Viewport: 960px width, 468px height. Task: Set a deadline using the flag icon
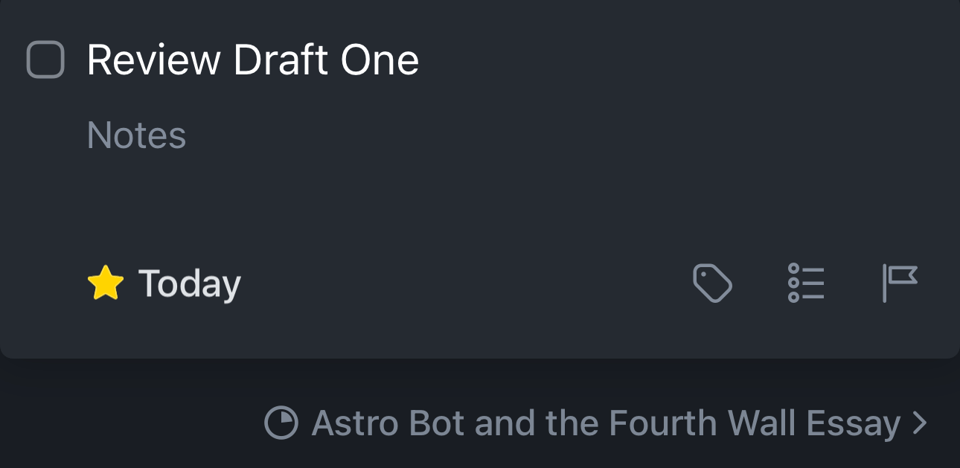[899, 283]
